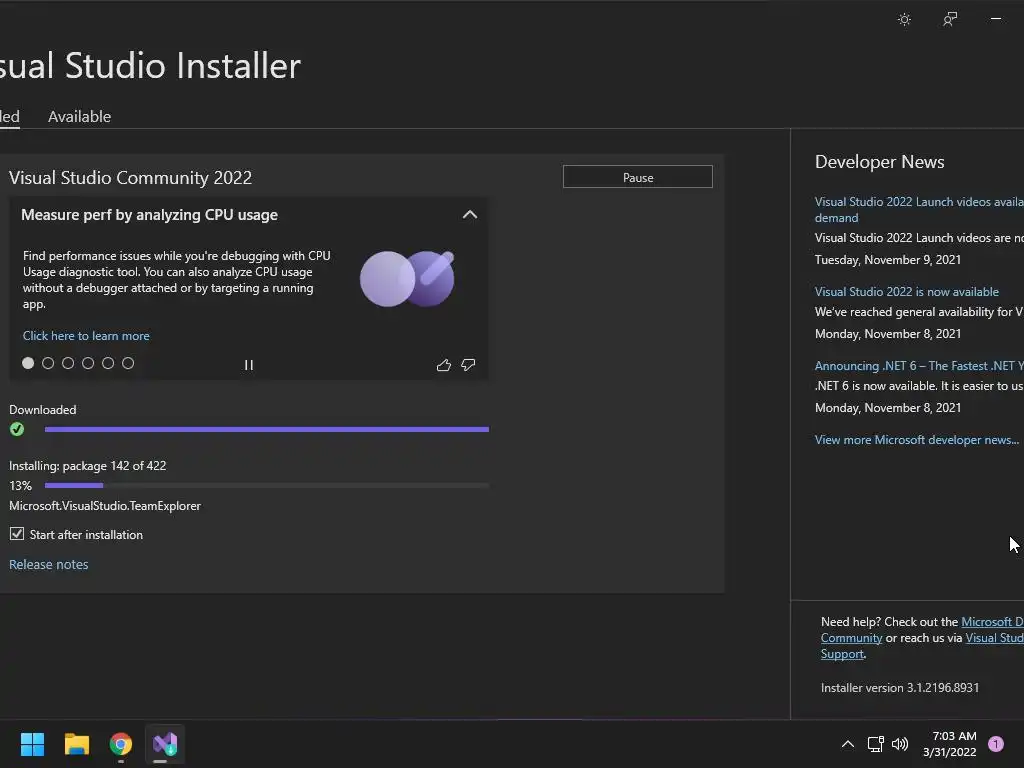Open the Release notes link
The image size is (1024, 768).
pos(48,564)
